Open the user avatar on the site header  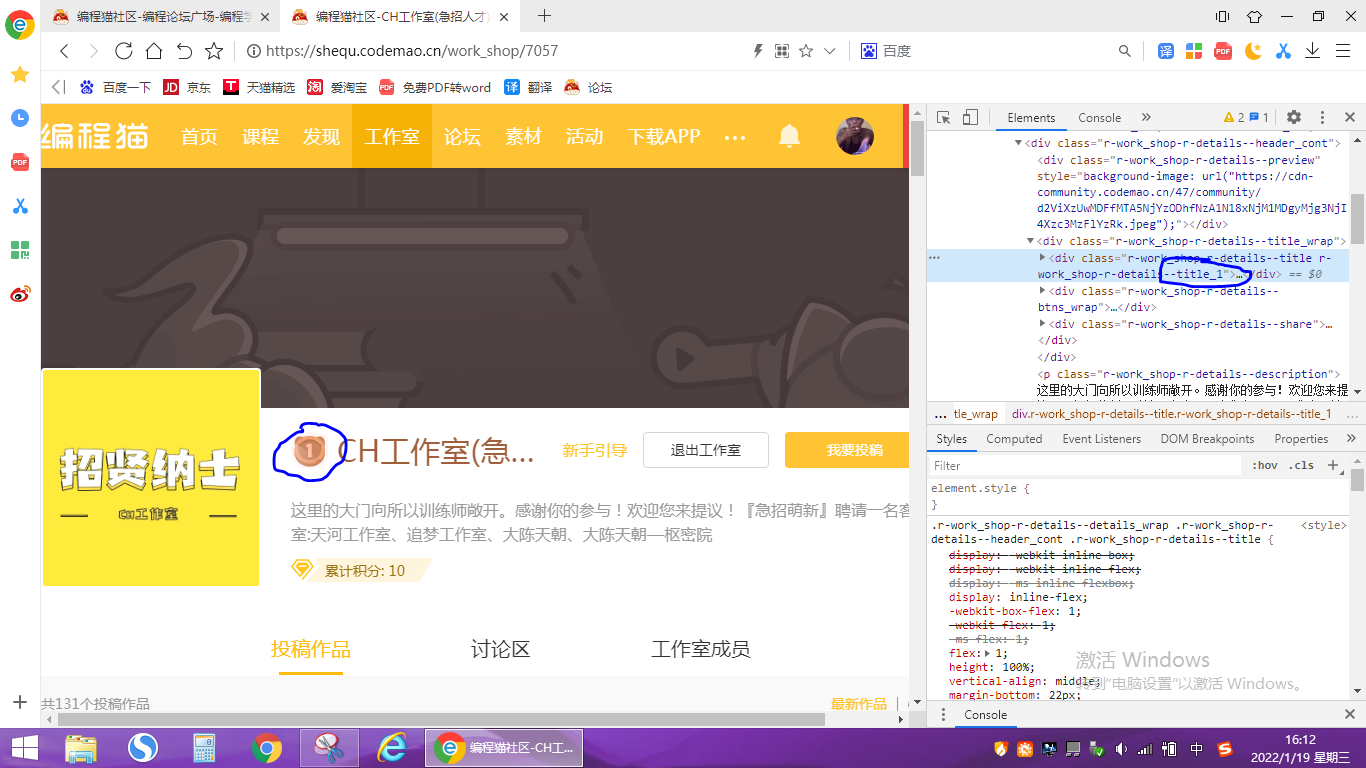click(x=855, y=136)
